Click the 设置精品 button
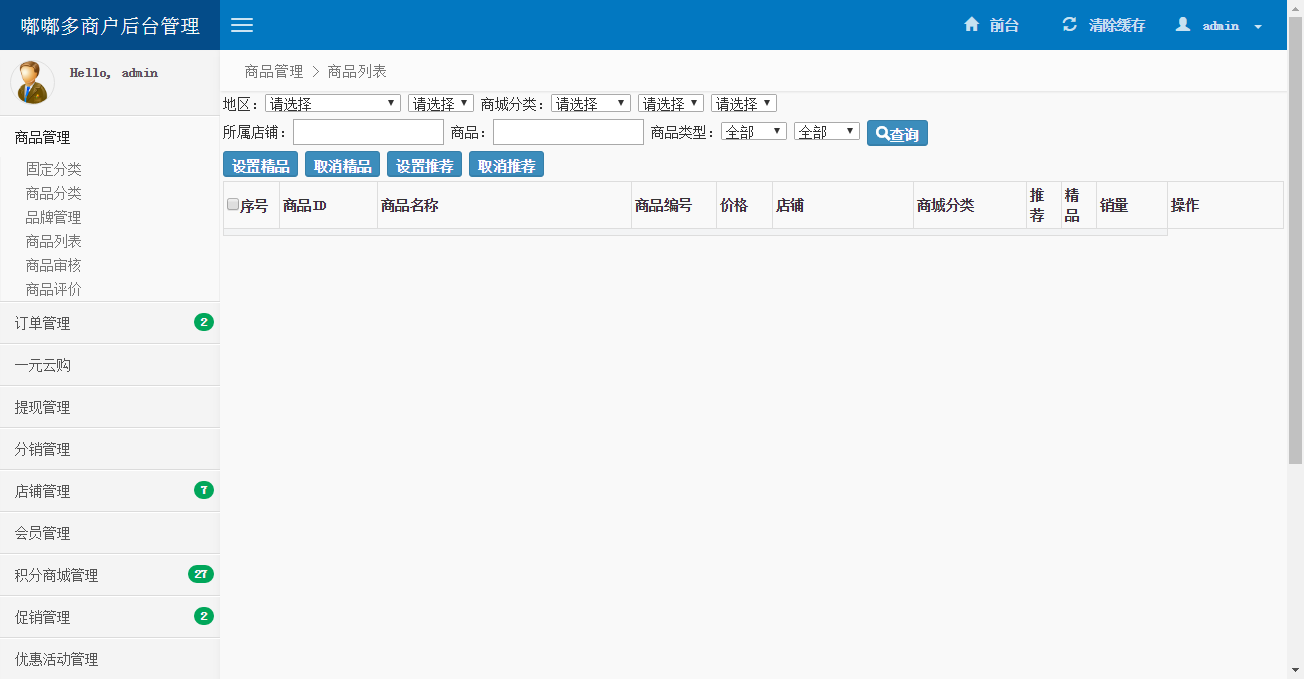Image resolution: width=1304 pixels, height=679 pixels. coord(261,165)
